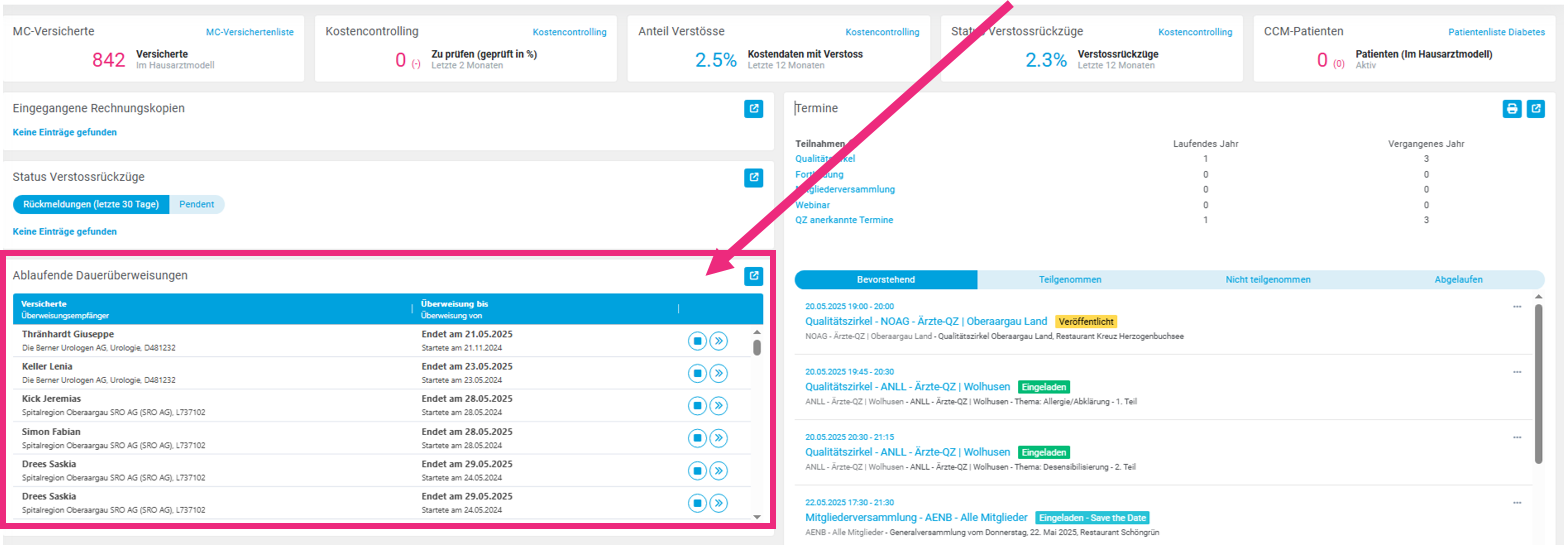Open Eingegangene Rechnungskopien in new window
Image resolution: width=1564 pixels, height=545 pixels.
click(753, 109)
